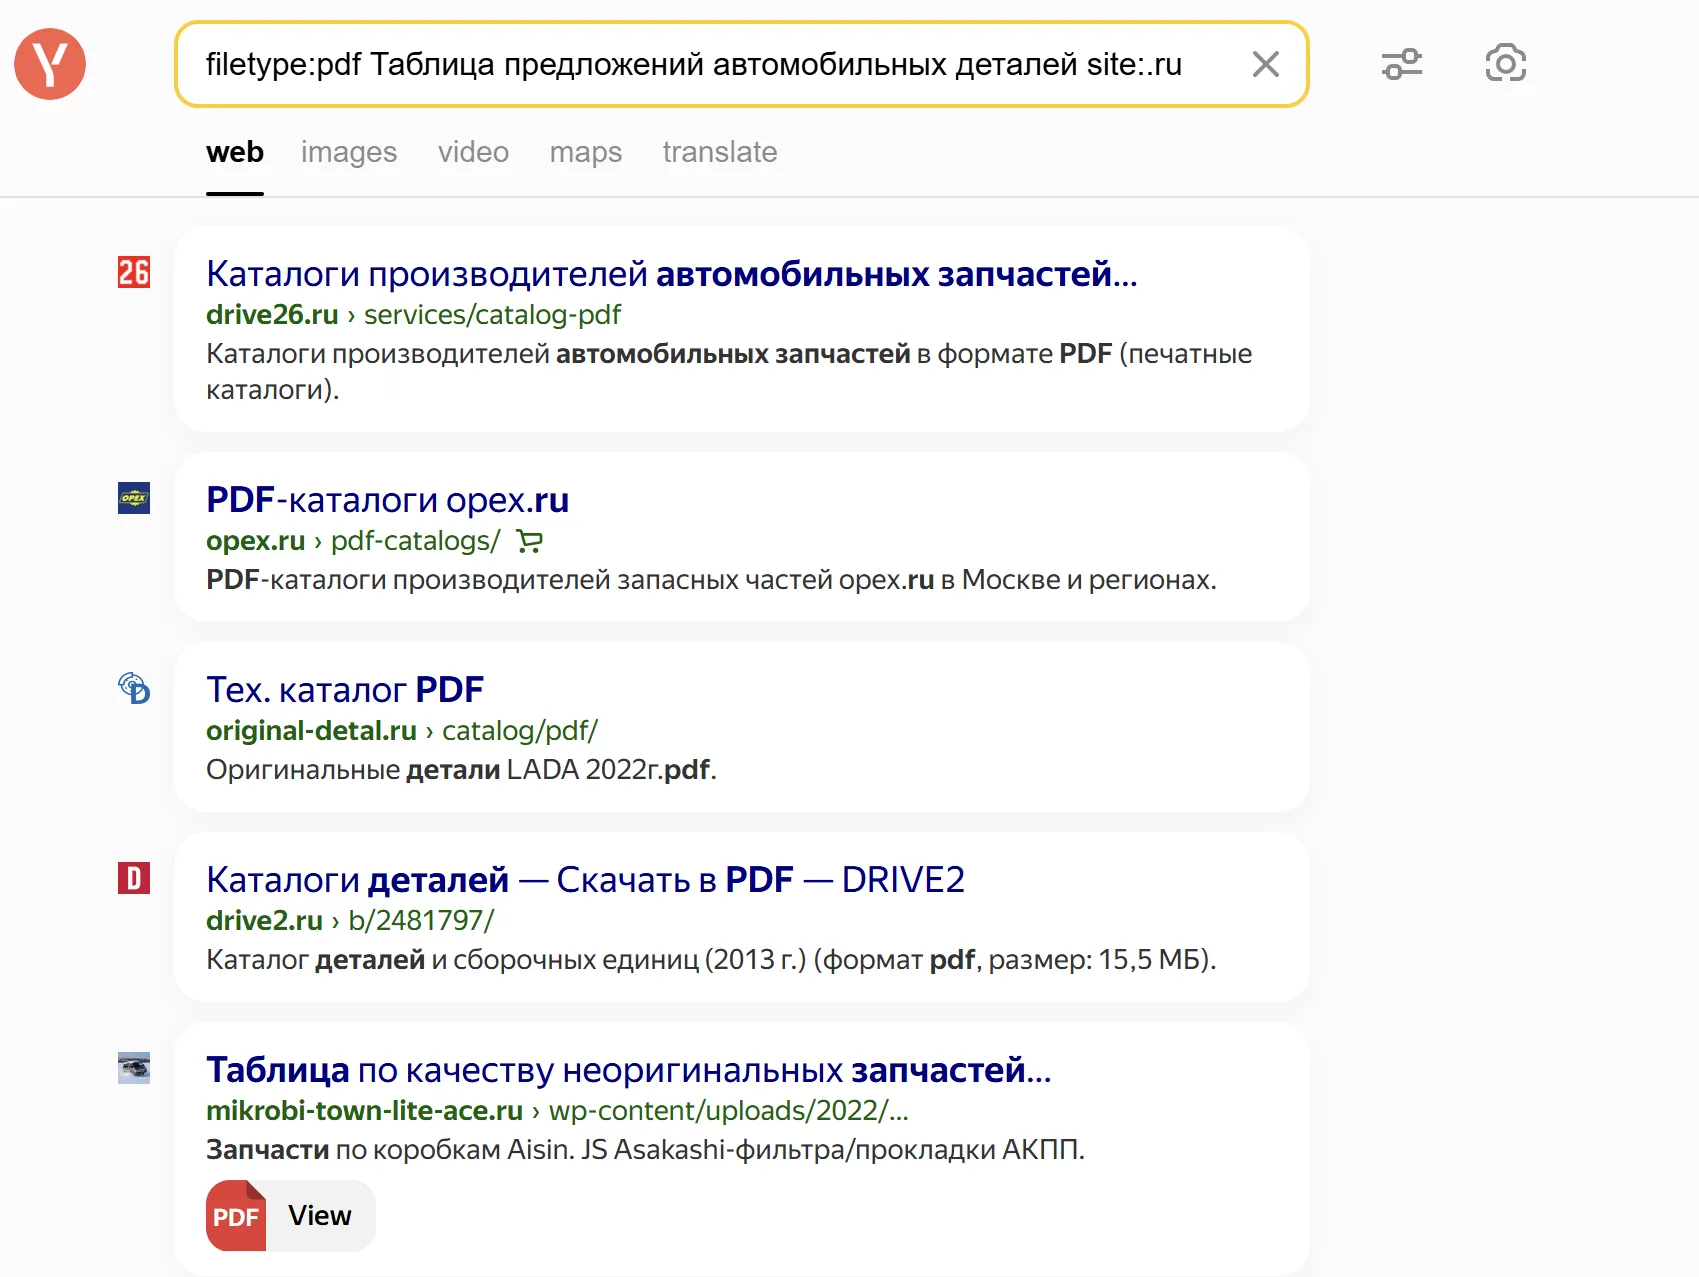Open result 'Таблица по качеству неоригинальных запчастей…'
The width and height of the screenshot is (1699, 1277).
point(629,1070)
